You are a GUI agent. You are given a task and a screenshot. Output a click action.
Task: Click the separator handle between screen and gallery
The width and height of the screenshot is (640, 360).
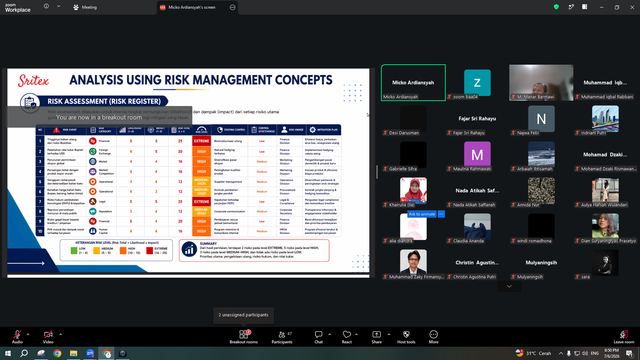click(376, 172)
